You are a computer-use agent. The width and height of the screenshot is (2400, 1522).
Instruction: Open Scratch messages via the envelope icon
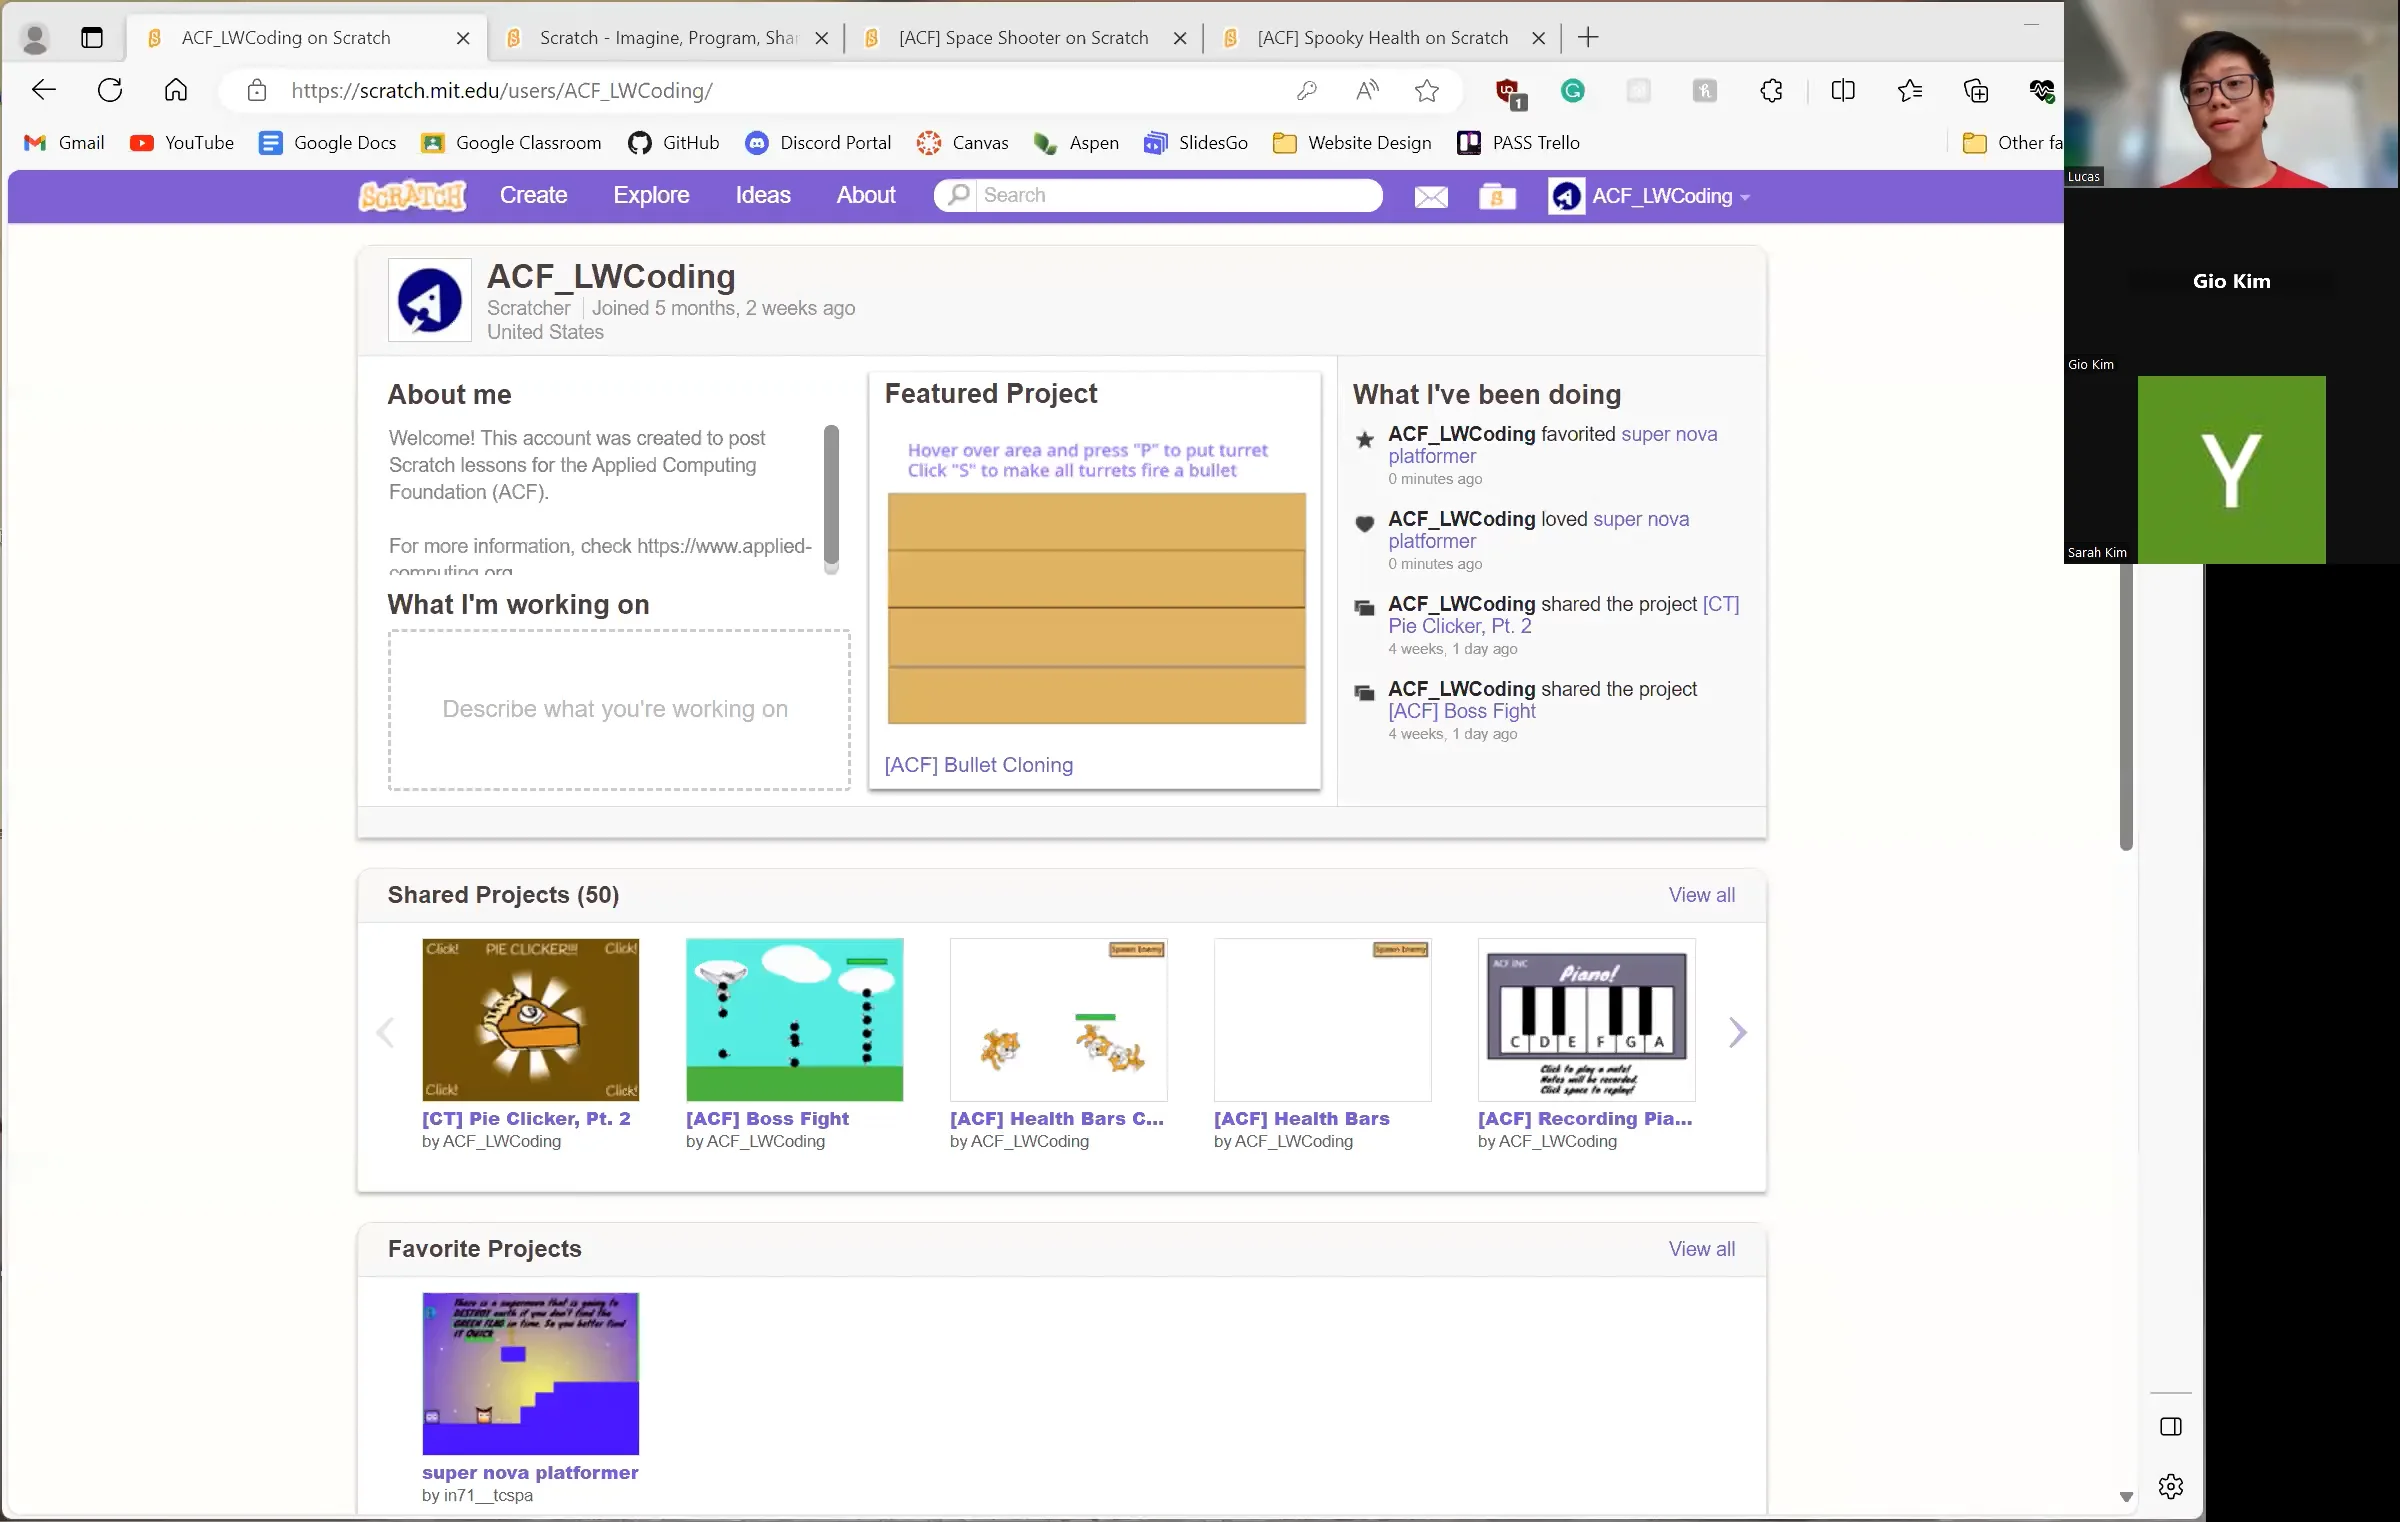tap(1431, 196)
